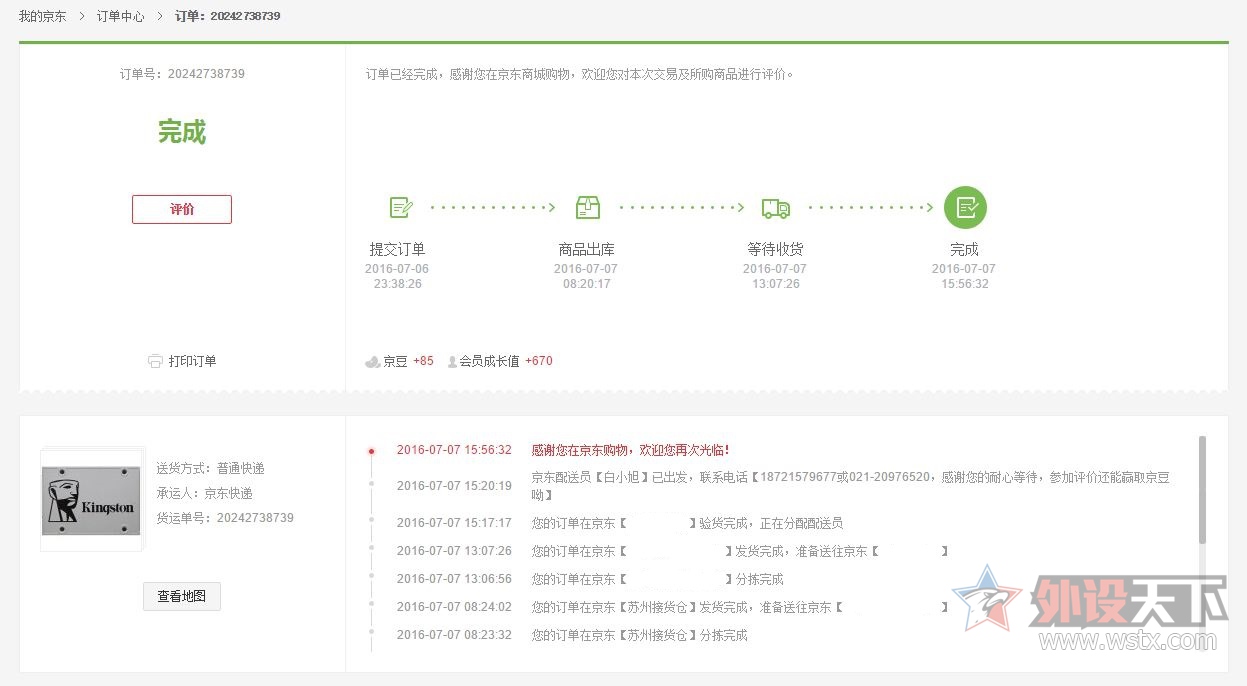Go to 订单中心 in the breadcrumb
The image size is (1247, 686).
(120, 16)
